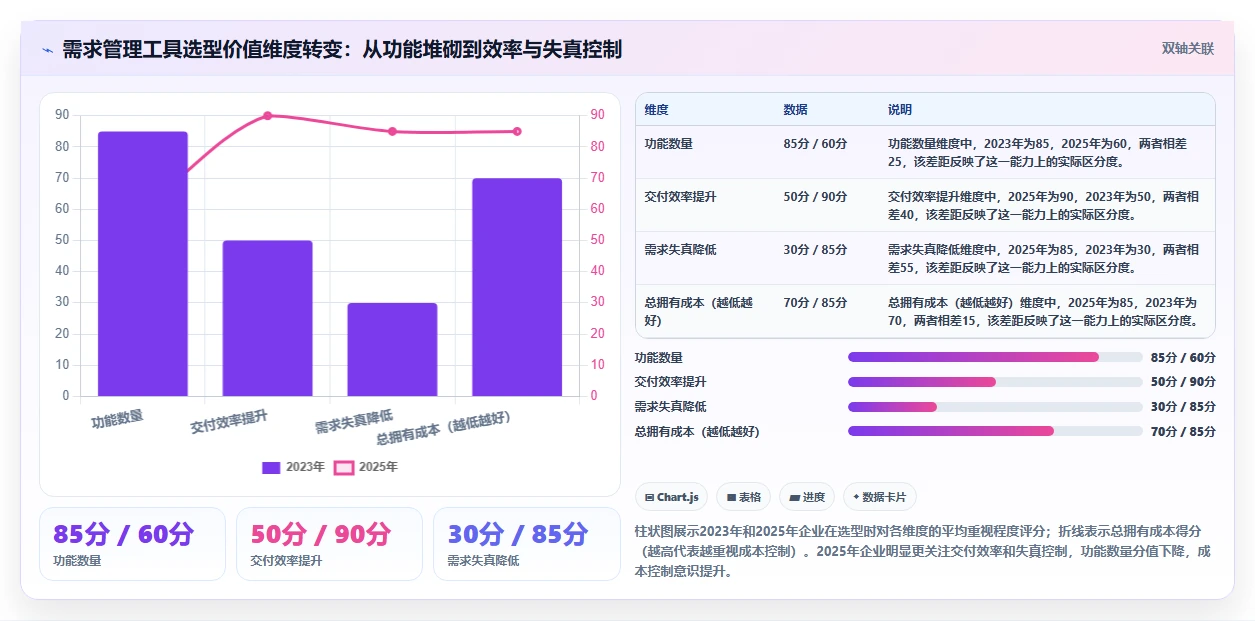Image resolution: width=1255 pixels, height=621 pixels.
Task: Toggle the 2023年 legend item
Action: pos(293,467)
